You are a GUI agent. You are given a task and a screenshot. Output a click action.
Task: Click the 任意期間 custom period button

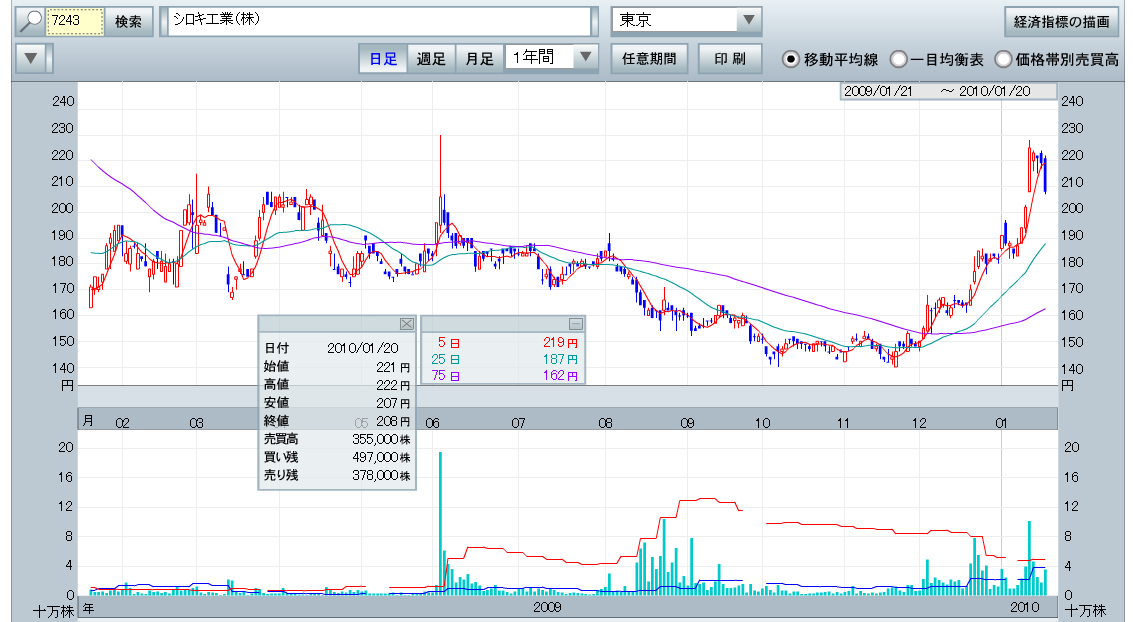click(649, 59)
